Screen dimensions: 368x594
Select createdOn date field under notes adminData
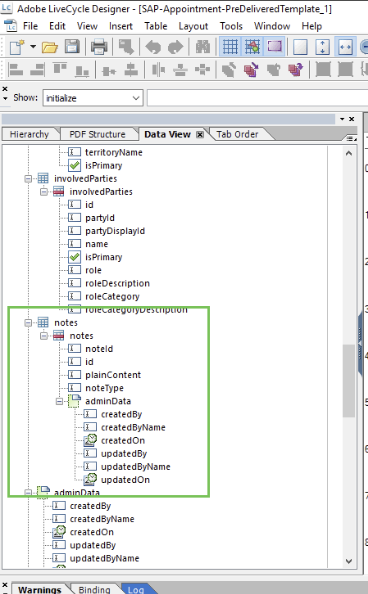pos(123,441)
